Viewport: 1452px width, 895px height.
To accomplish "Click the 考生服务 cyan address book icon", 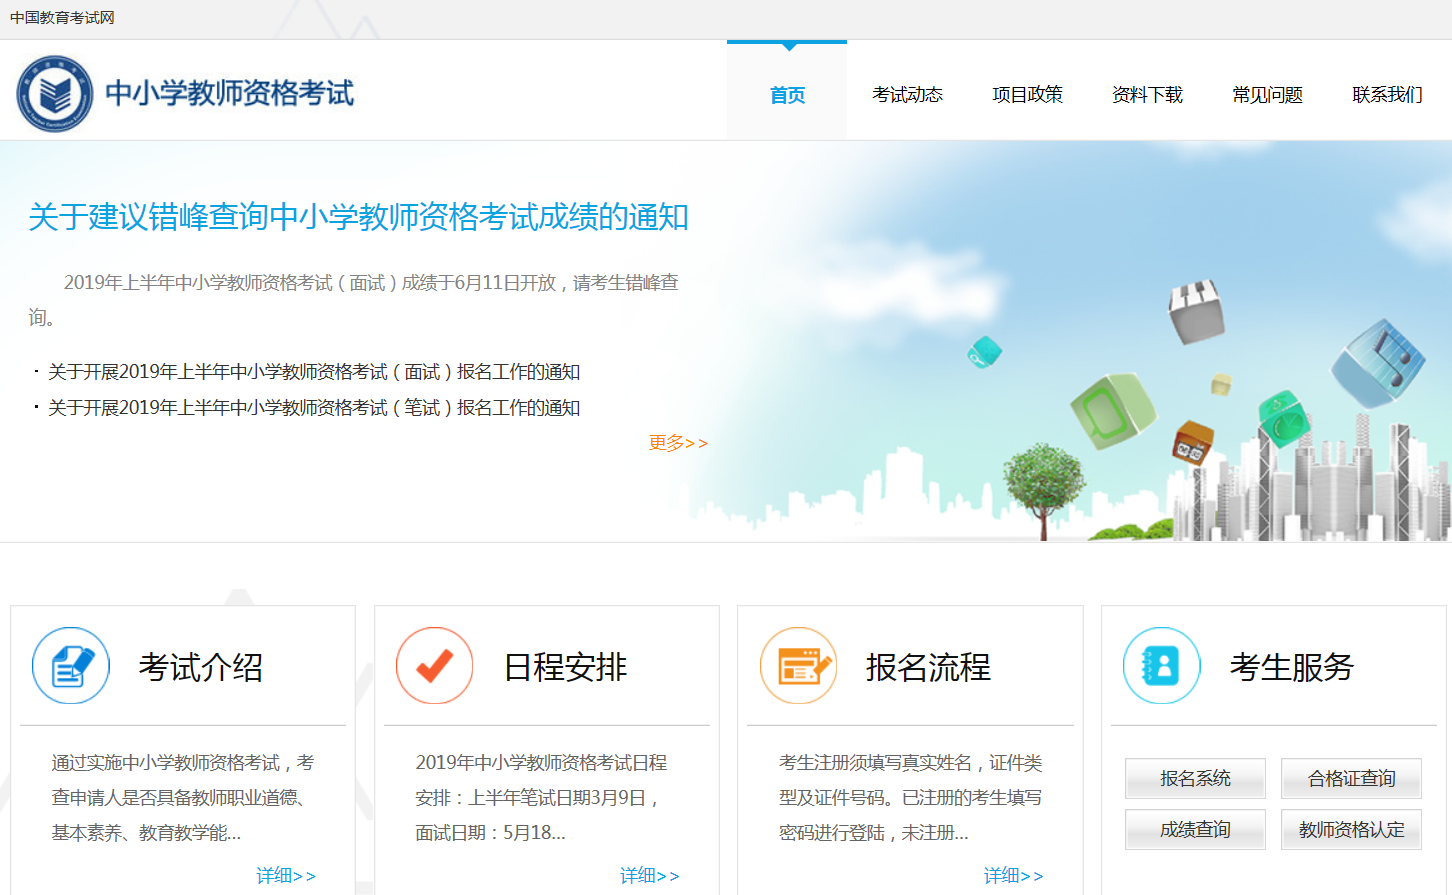I will pos(1161,665).
